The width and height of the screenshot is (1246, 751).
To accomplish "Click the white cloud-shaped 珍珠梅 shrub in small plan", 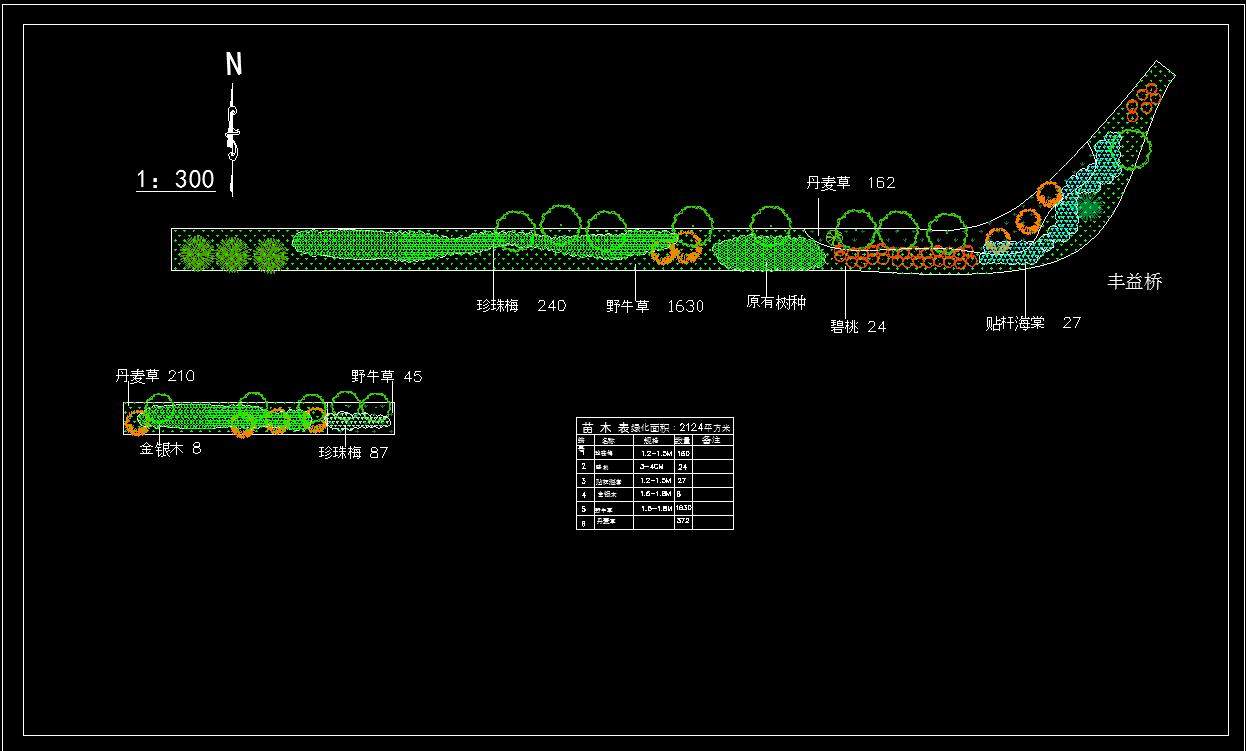I will coord(359,421).
